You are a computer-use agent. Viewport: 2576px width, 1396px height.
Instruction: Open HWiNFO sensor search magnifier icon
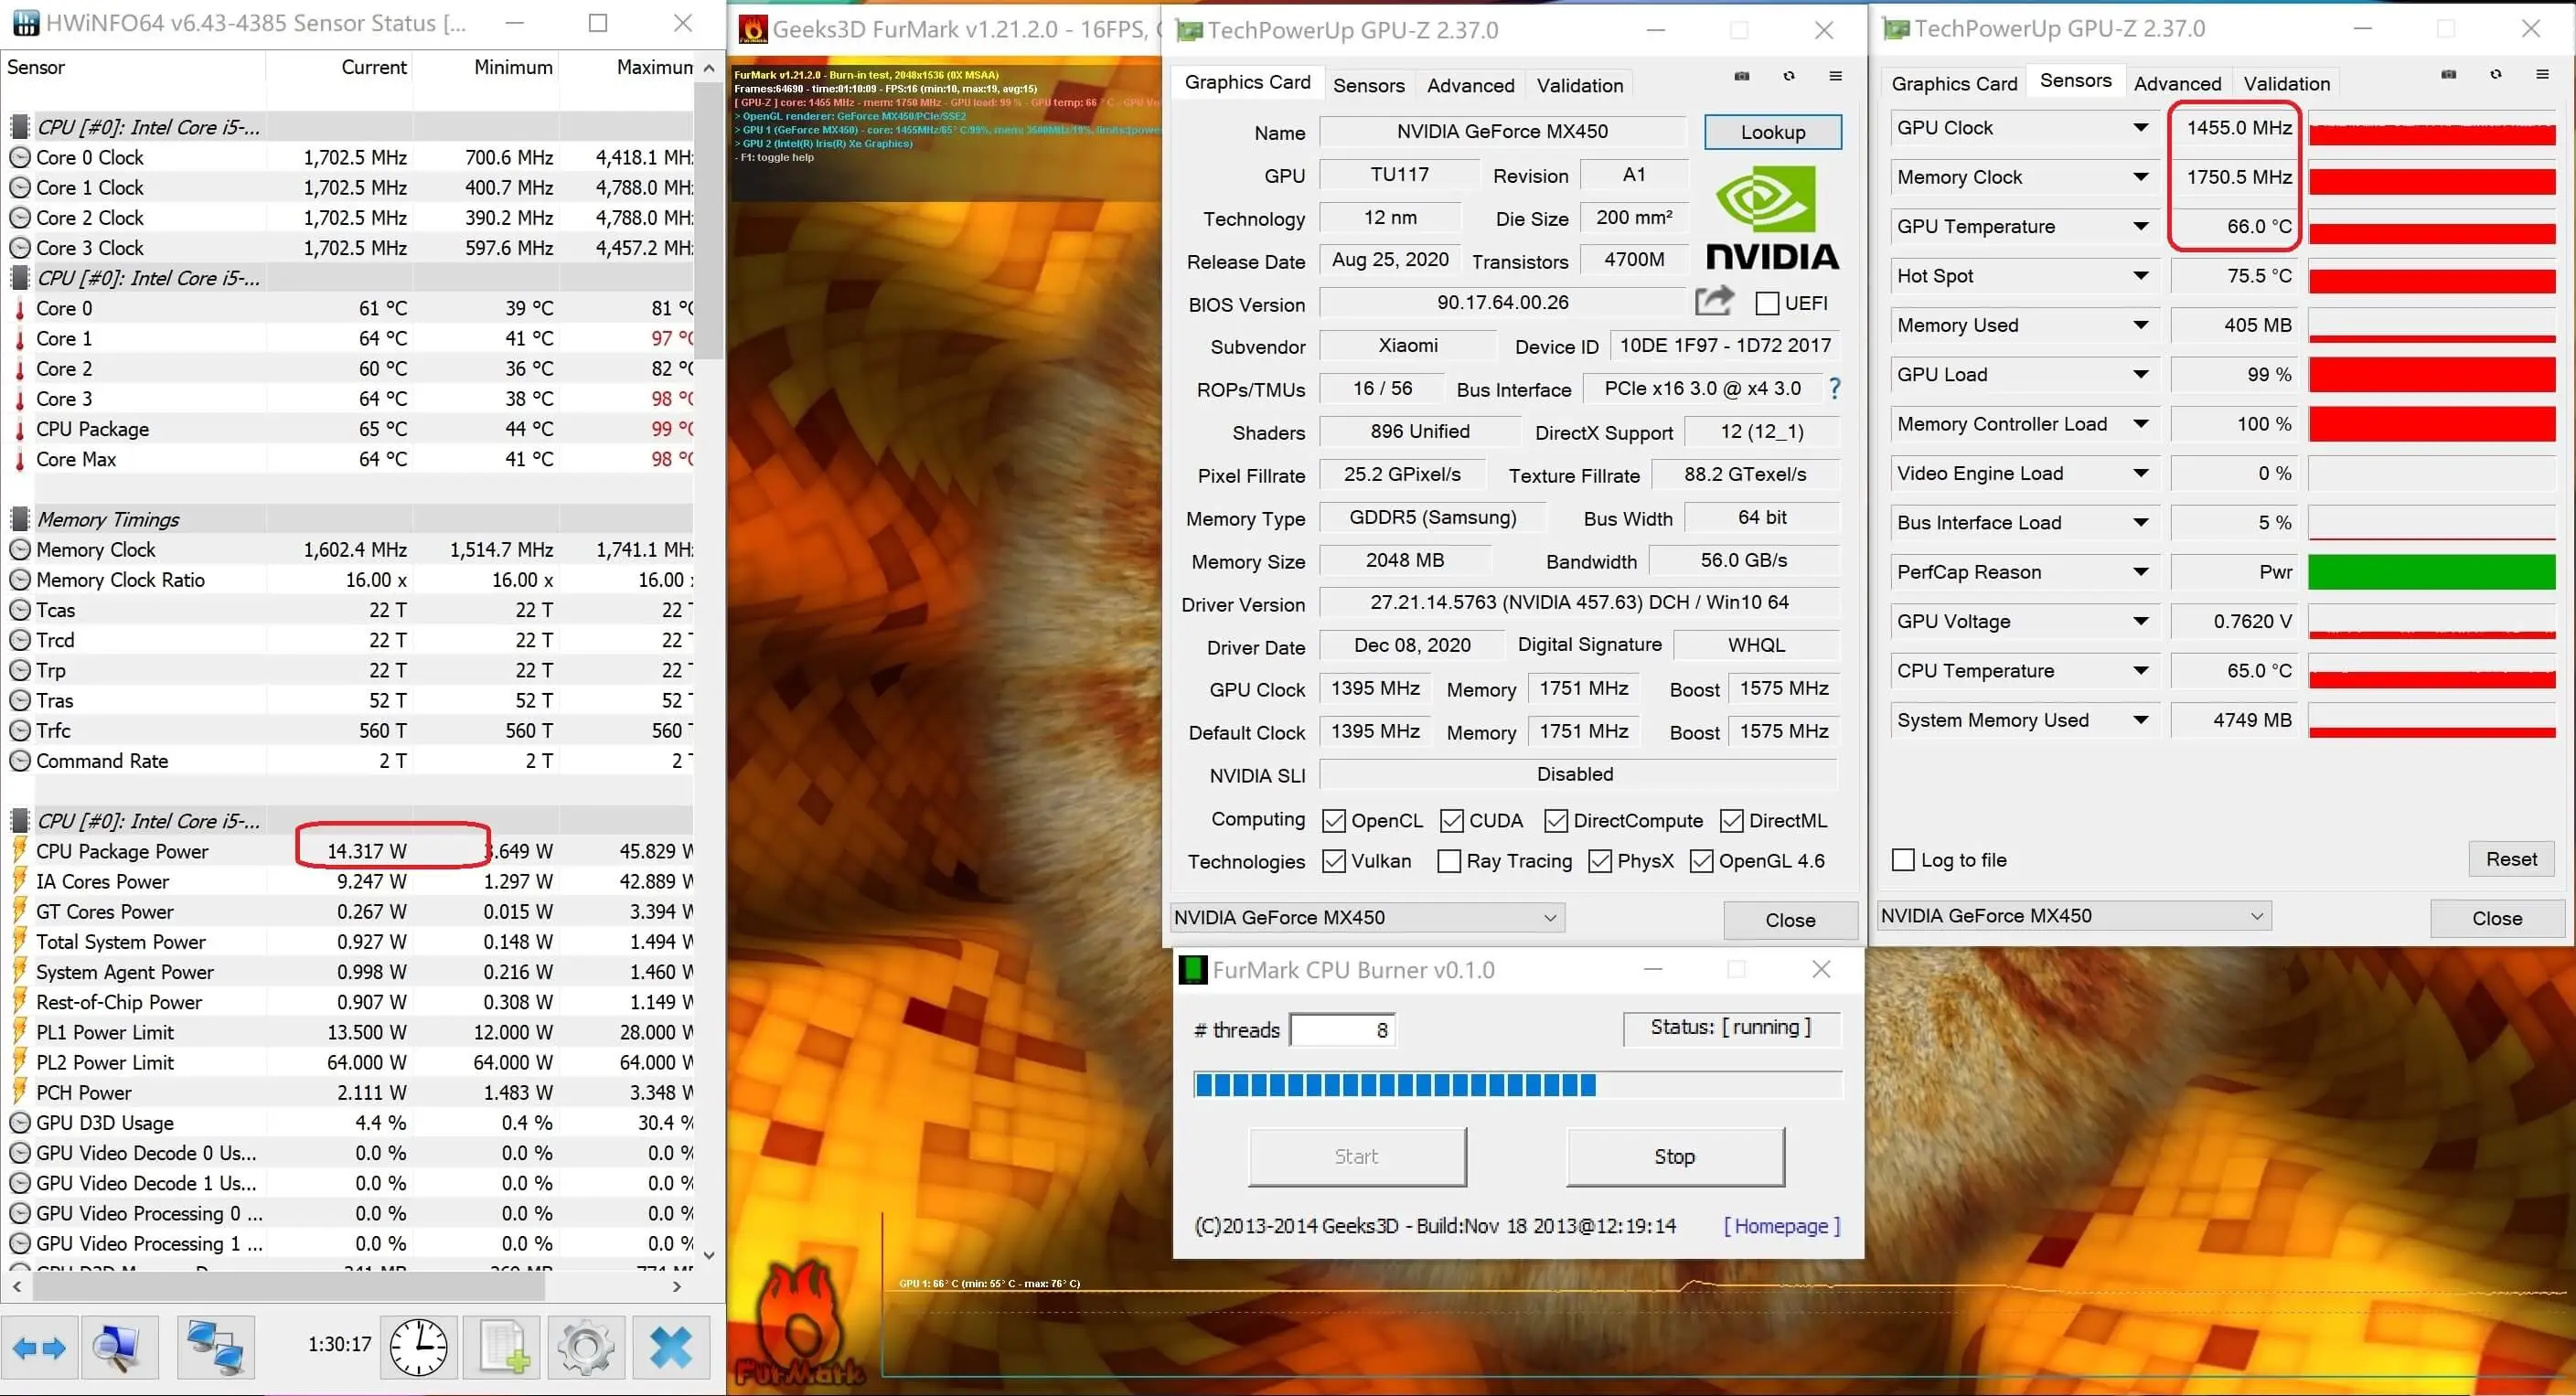[x=118, y=1348]
